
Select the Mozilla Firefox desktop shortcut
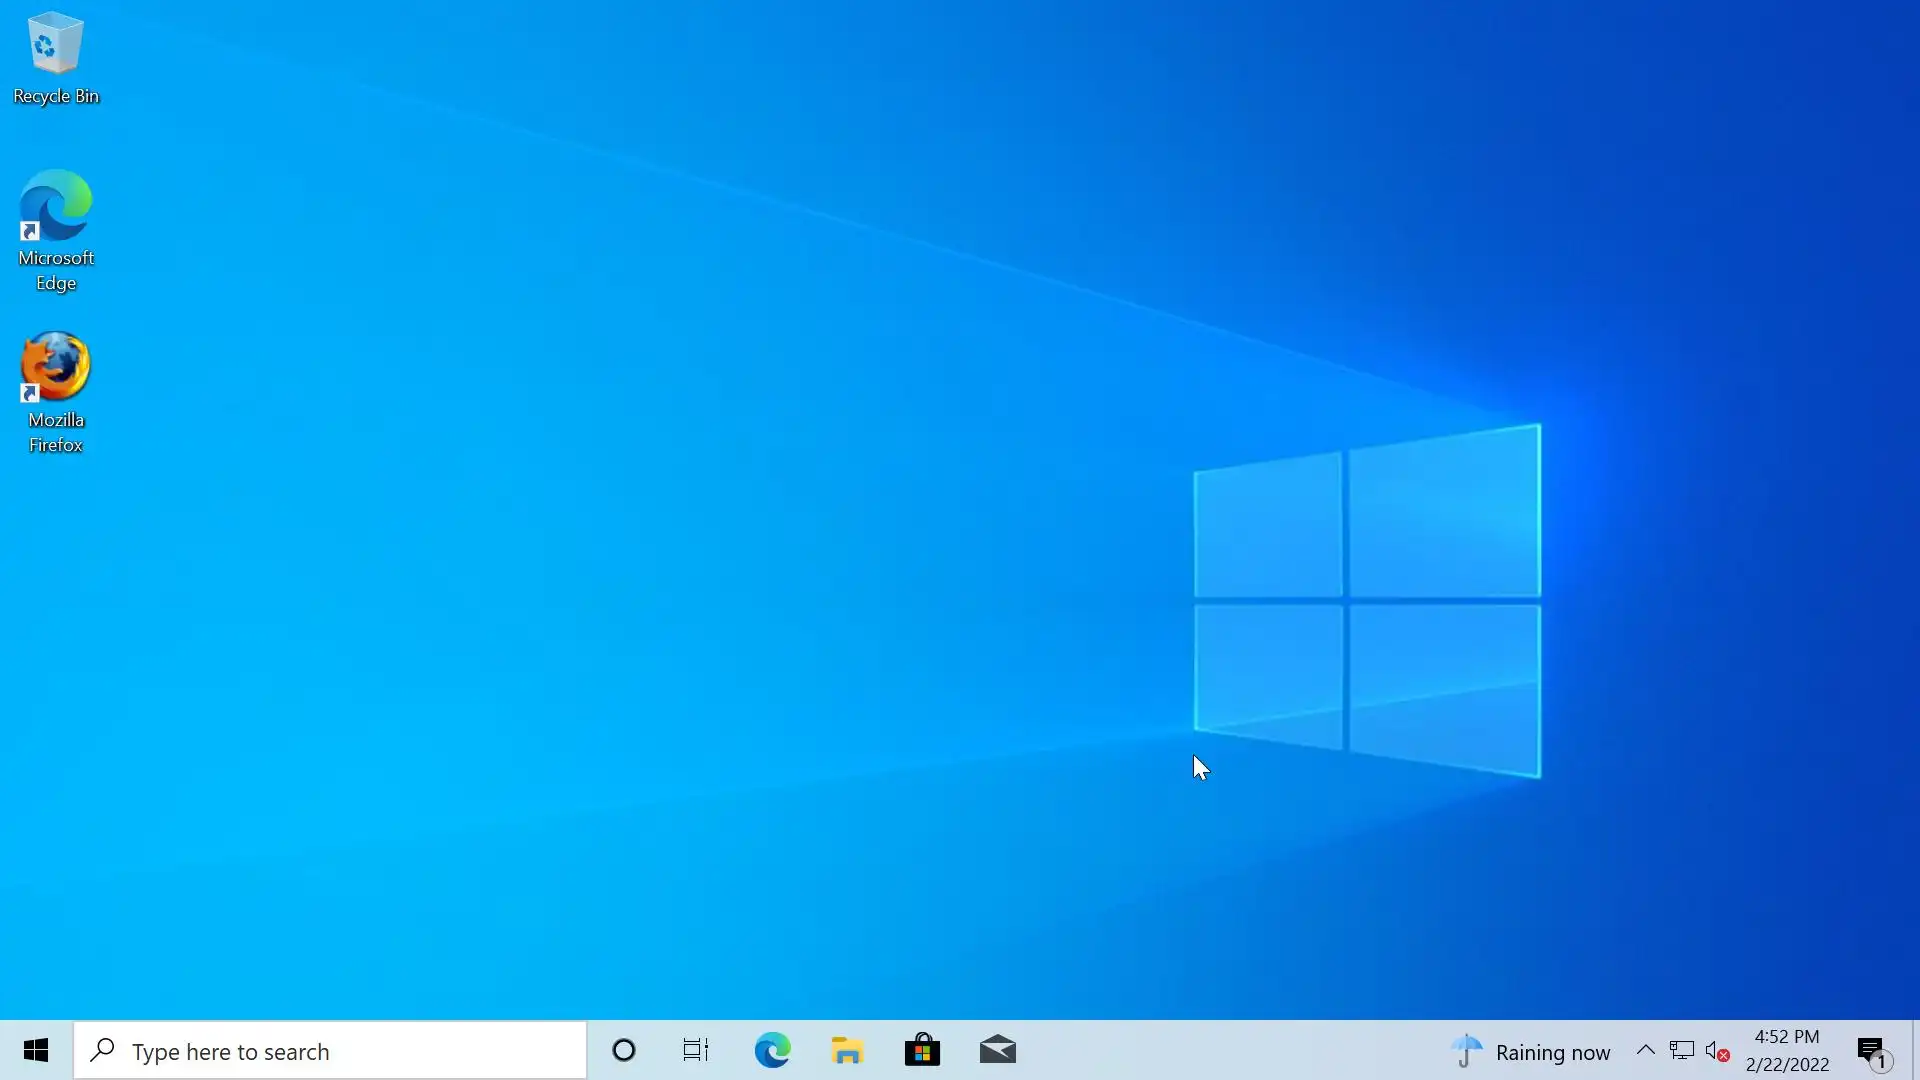pyautogui.click(x=55, y=392)
